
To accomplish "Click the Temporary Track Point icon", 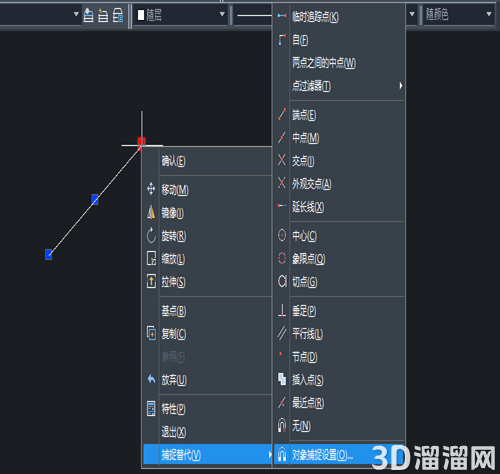I will tap(282, 16).
